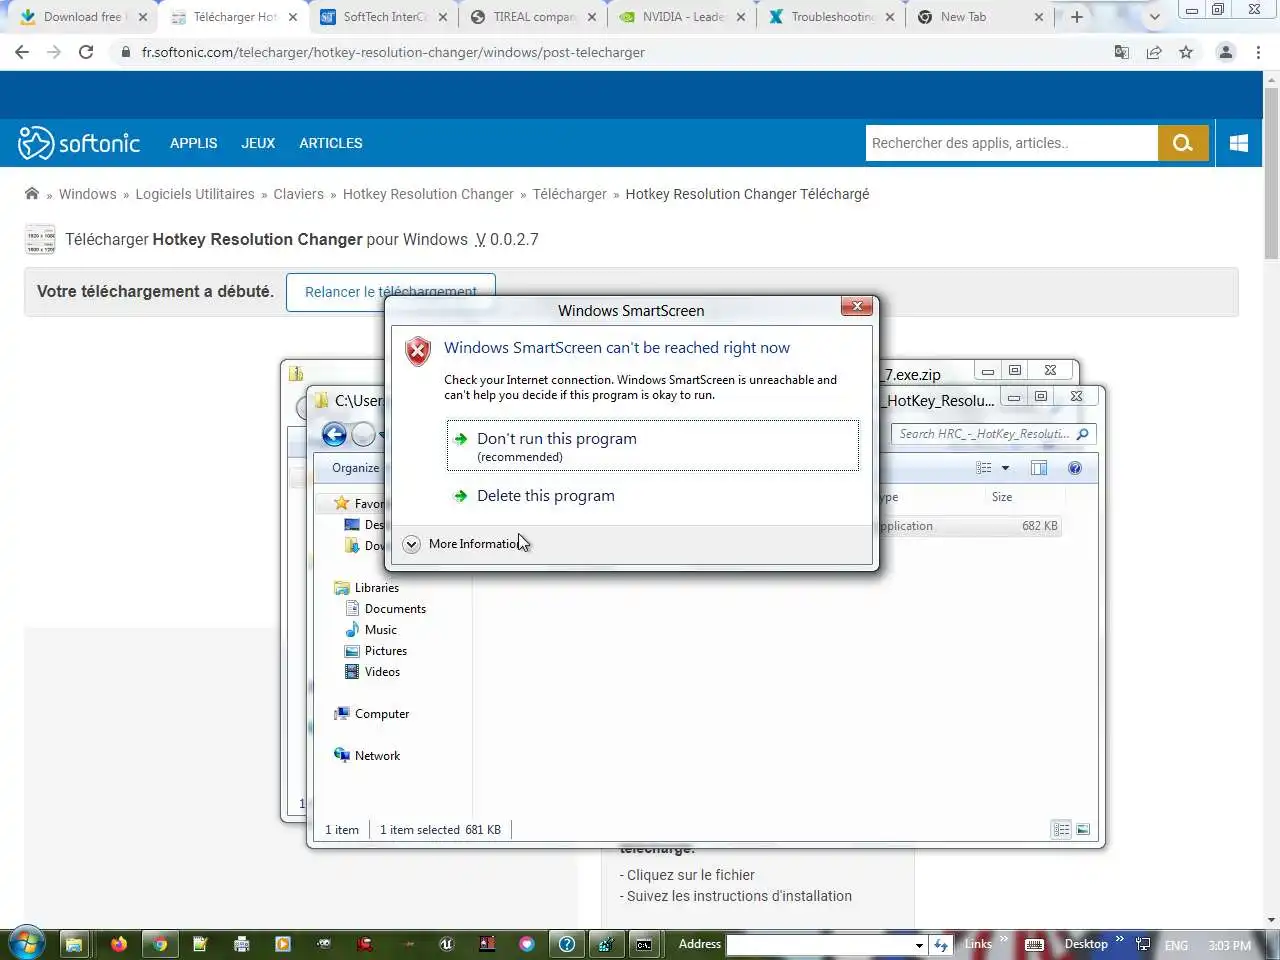Toggle the Explorer preview pane icon
Image resolution: width=1280 pixels, height=960 pixels.
click(x=1039, y=468)
